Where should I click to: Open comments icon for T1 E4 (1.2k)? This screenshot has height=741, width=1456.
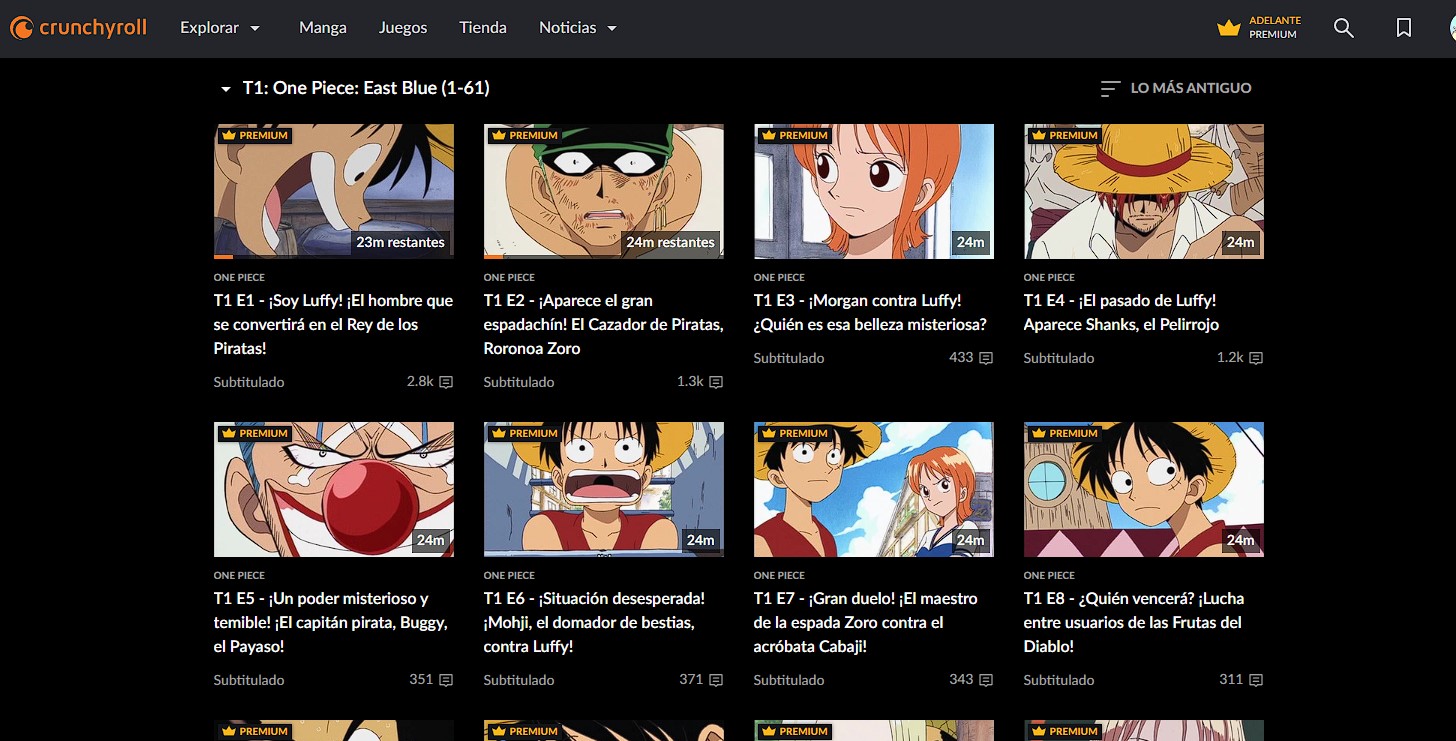coord(1256,358)
